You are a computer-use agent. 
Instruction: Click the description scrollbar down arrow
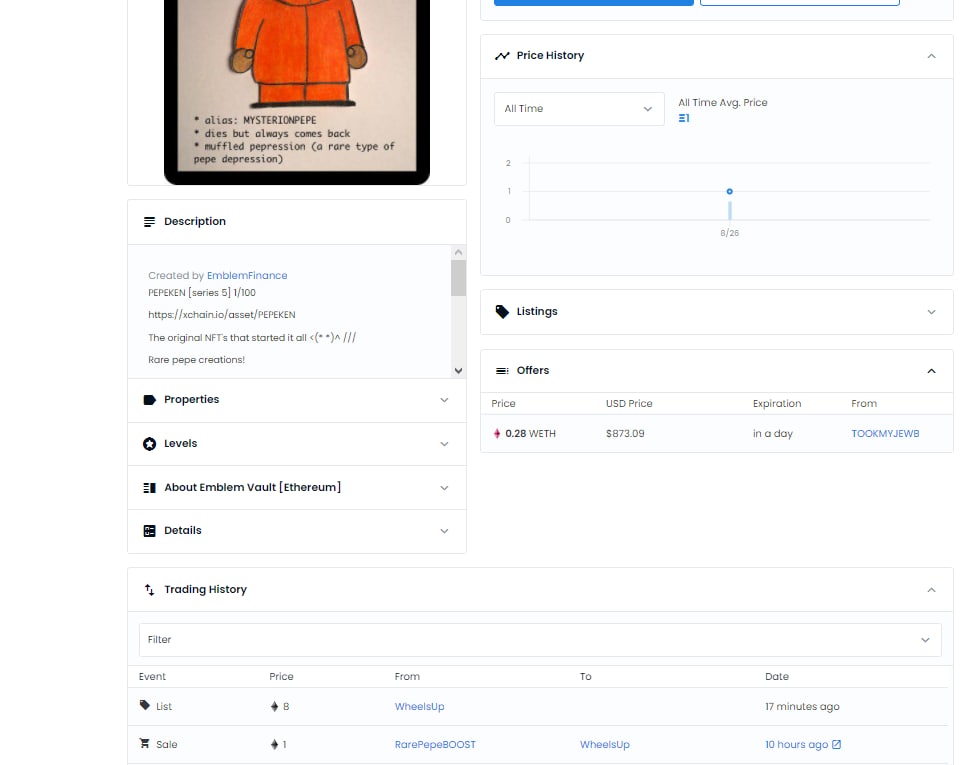[458, 371]
